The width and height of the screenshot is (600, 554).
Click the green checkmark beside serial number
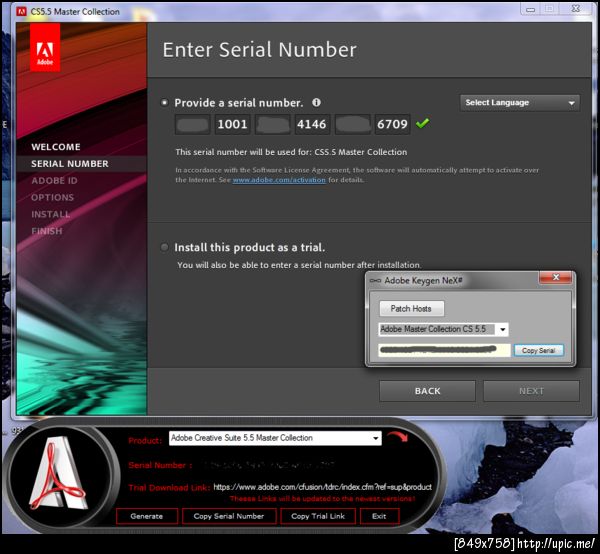(422, 123)
